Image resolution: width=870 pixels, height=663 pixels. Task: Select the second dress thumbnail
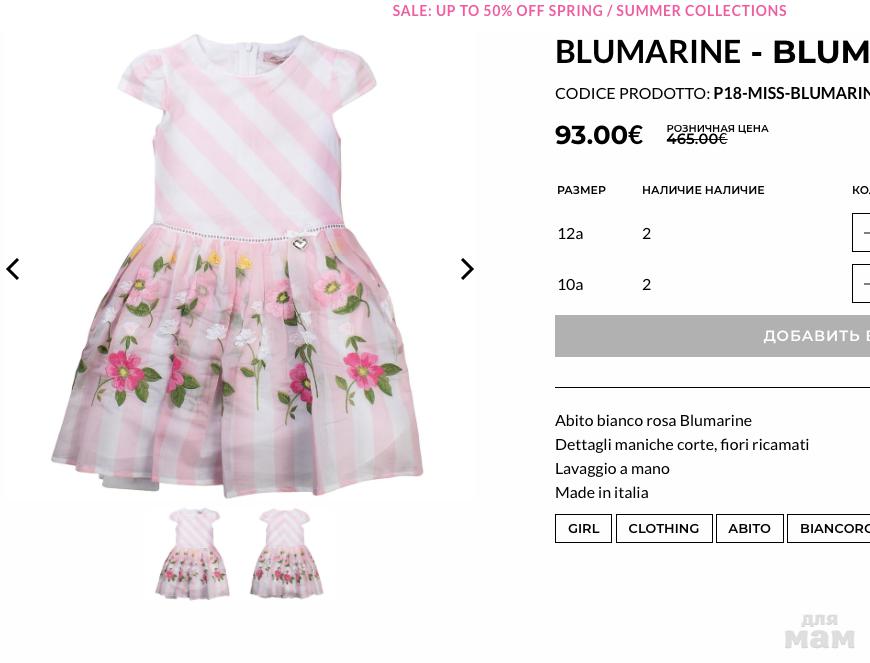[x=286, y=554]
